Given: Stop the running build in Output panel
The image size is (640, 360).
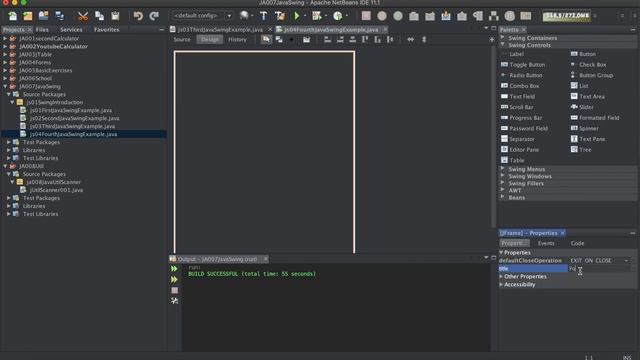Looking at the screenshot, I should pos(174,290).
